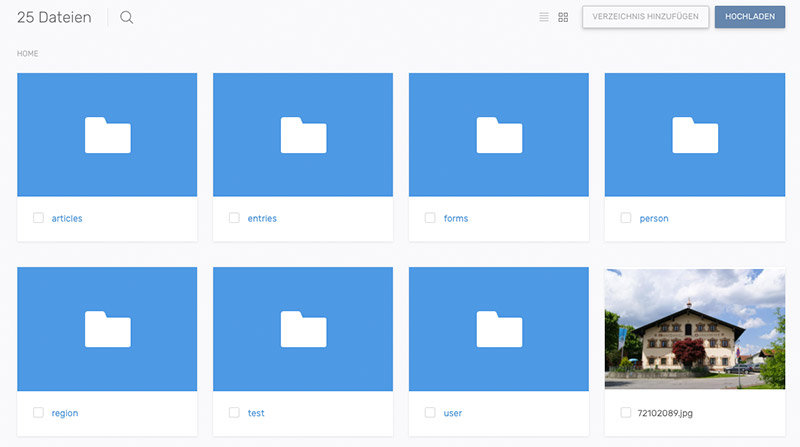Toggle the region folder checkbox

click(38, 412)
